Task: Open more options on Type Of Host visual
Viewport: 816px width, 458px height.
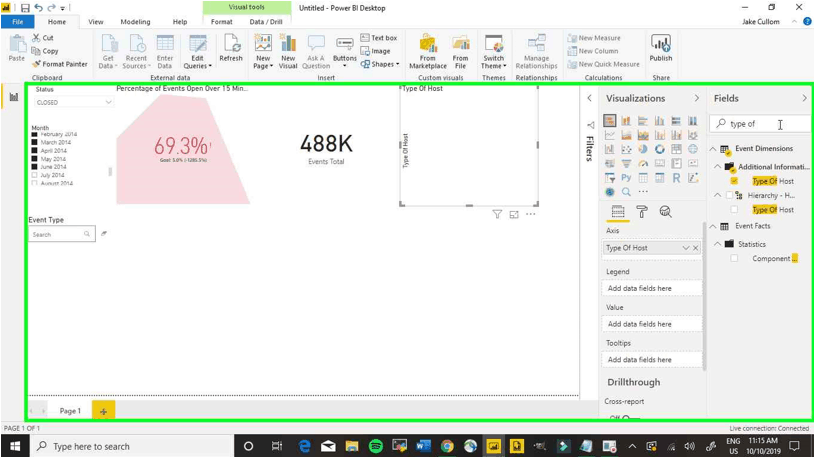Action: 530,214
